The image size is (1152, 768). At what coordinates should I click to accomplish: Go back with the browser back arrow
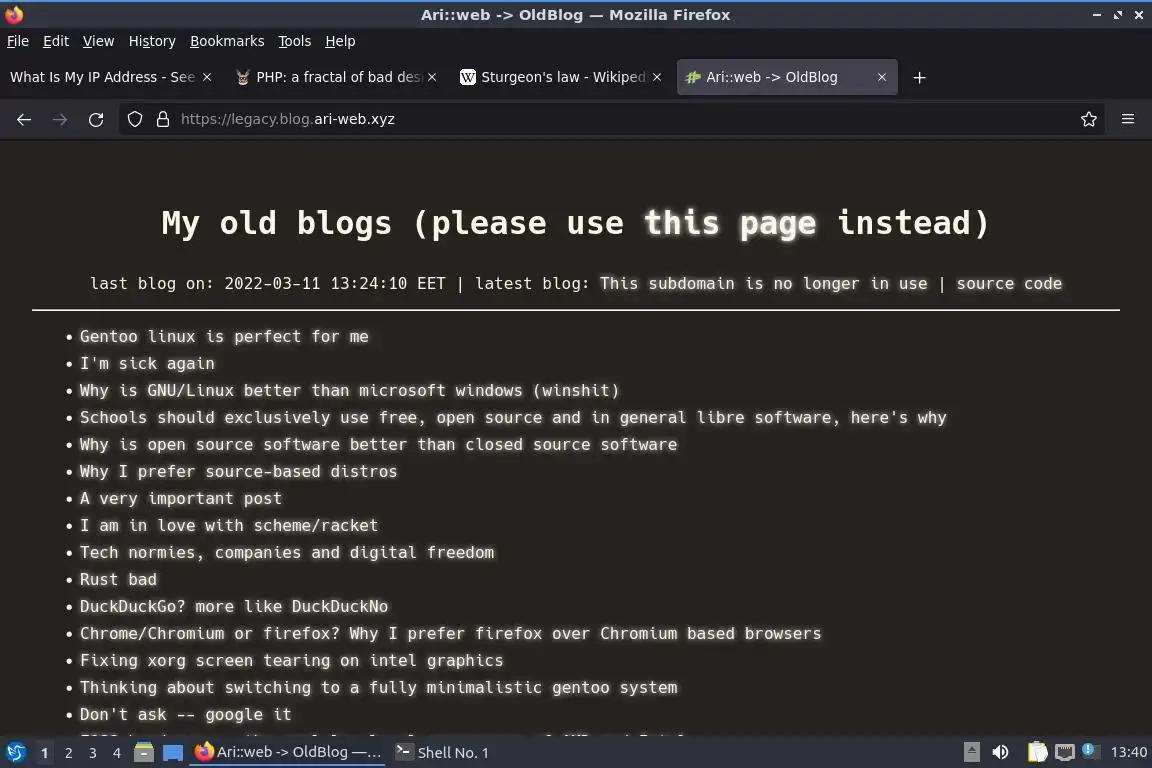click(24, 119)
